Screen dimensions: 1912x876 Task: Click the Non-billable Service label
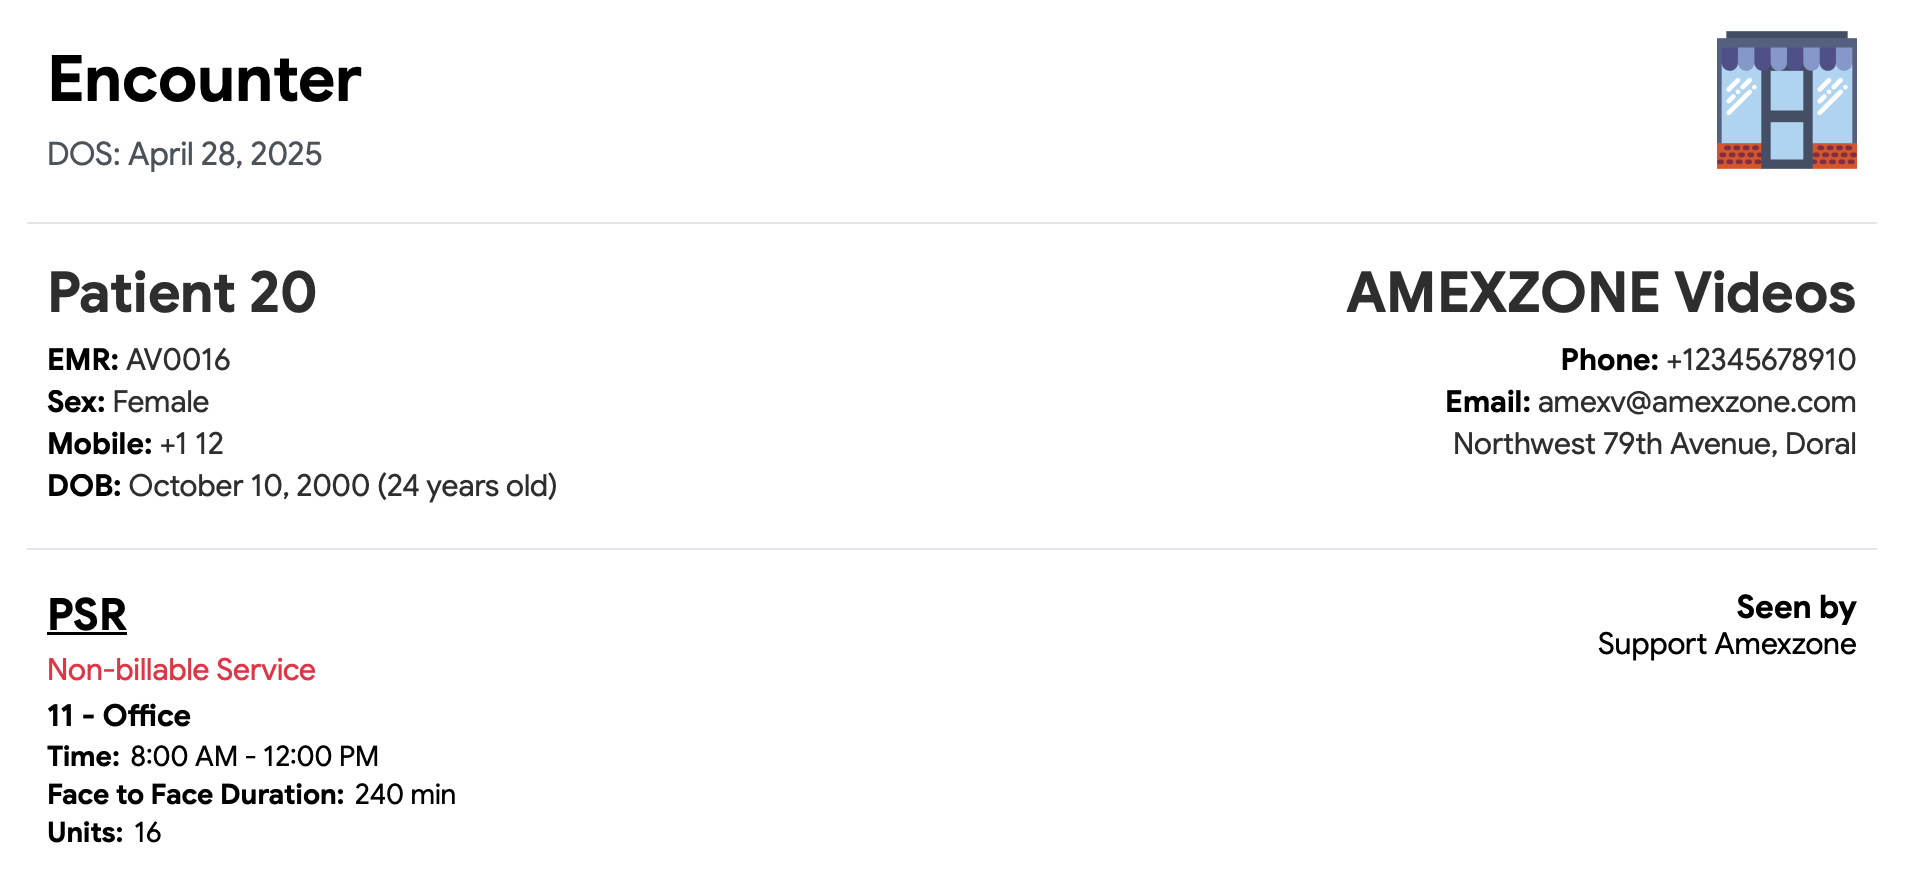[x=181, y=670]
